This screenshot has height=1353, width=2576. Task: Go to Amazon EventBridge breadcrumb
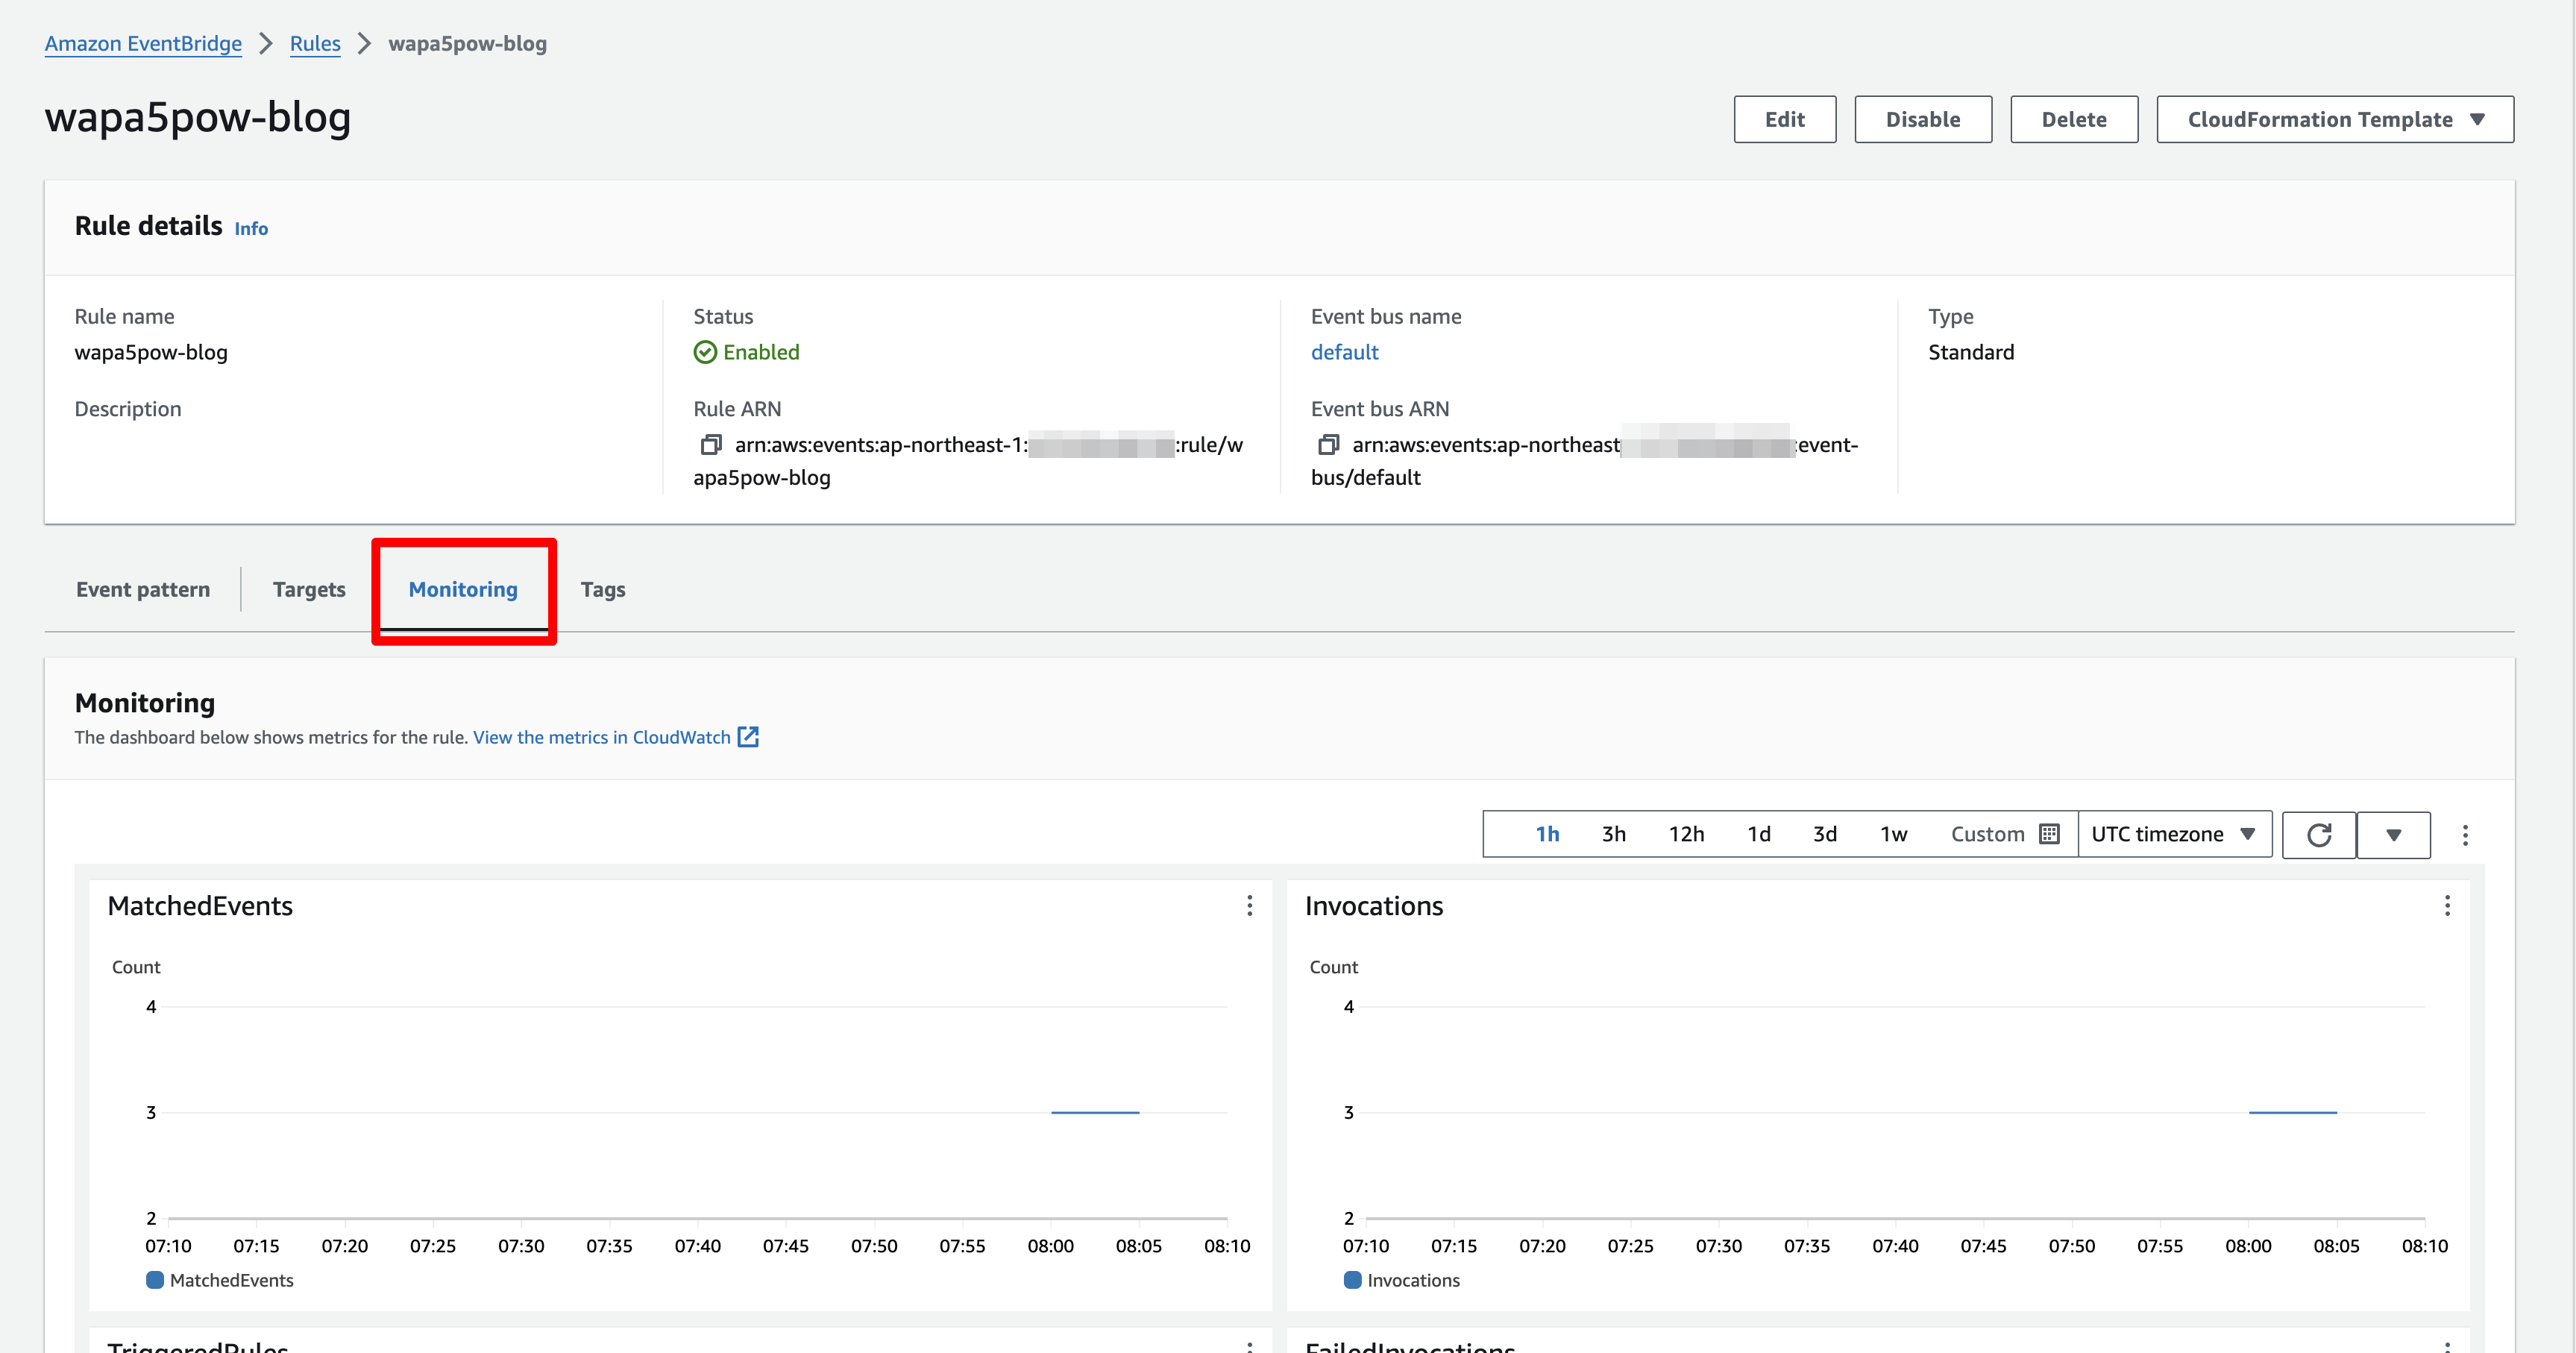coord(143,43)
